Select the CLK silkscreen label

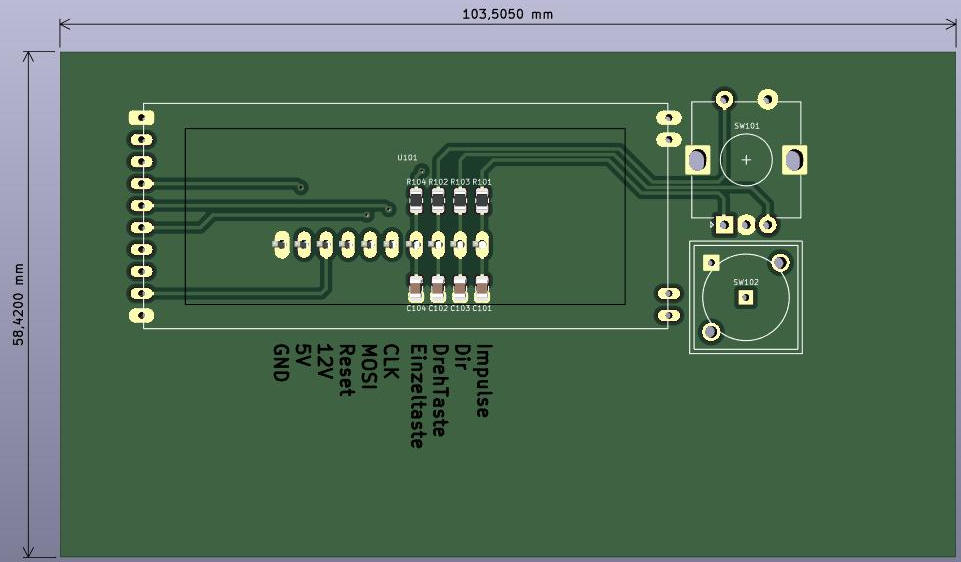[x=391, y=362]
